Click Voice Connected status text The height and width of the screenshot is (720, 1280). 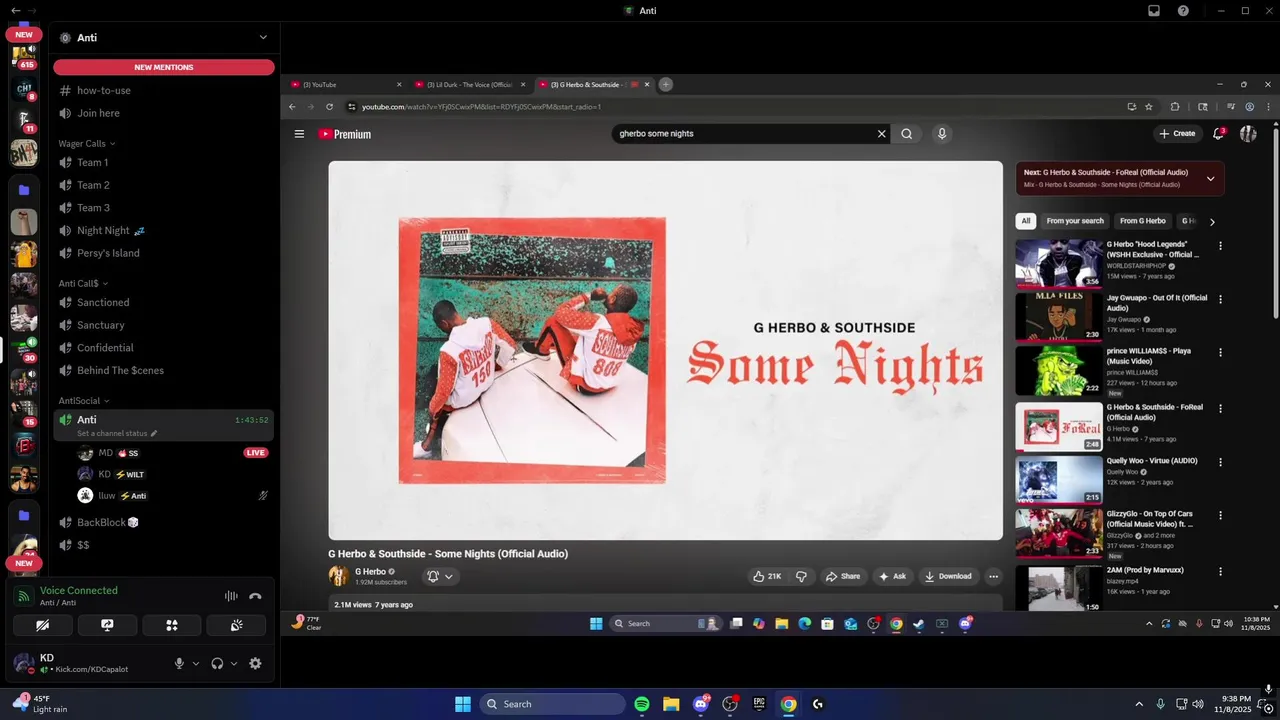[79, 590]
